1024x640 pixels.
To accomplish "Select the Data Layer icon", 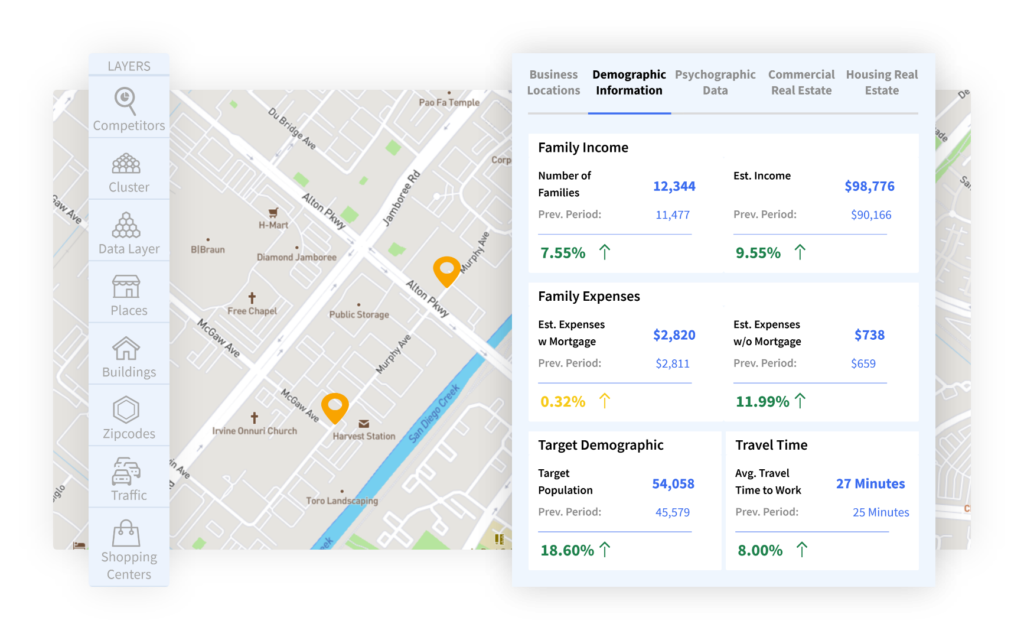I will click(x=128, y=225).
